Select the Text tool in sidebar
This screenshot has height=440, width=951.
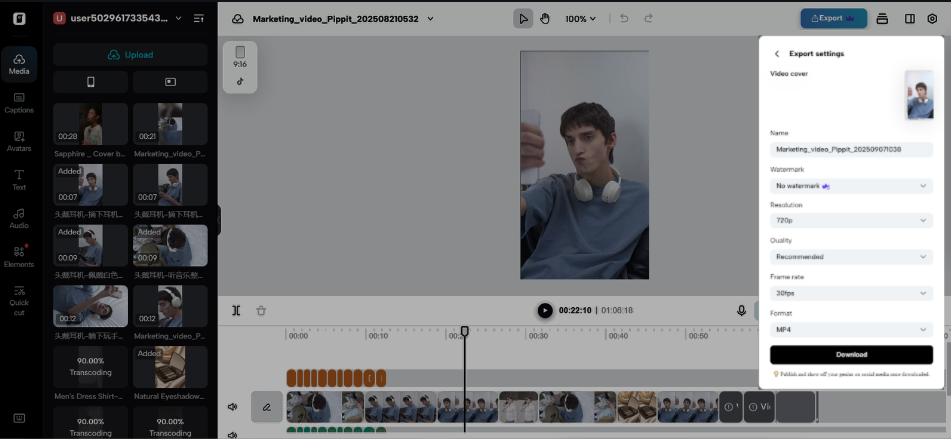click(x=19, y=179)
